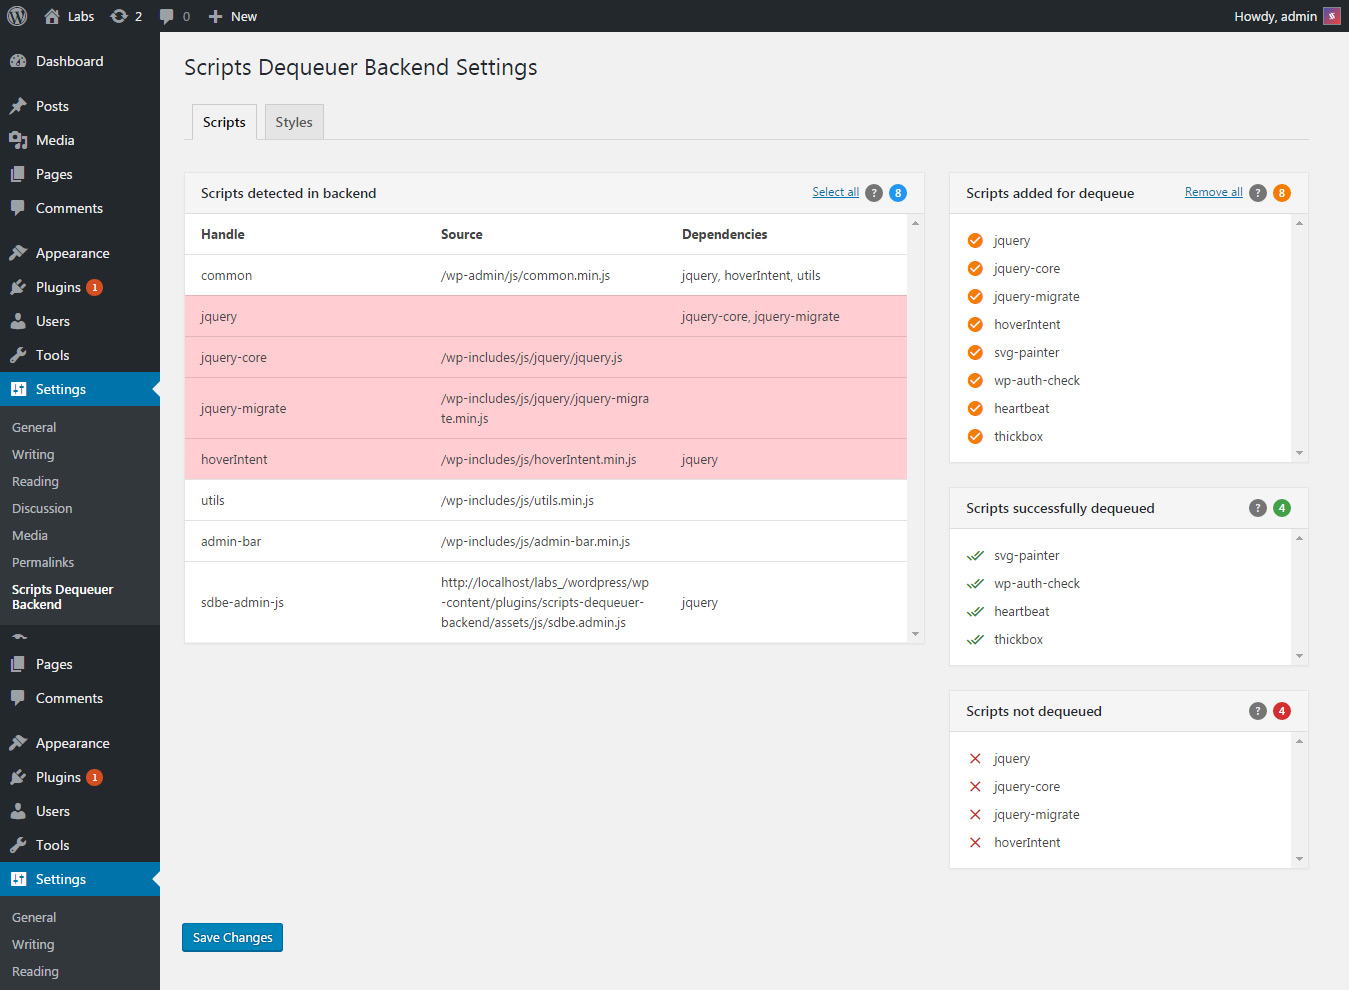Expand the Appearance sidebar menu

[72, 253]
